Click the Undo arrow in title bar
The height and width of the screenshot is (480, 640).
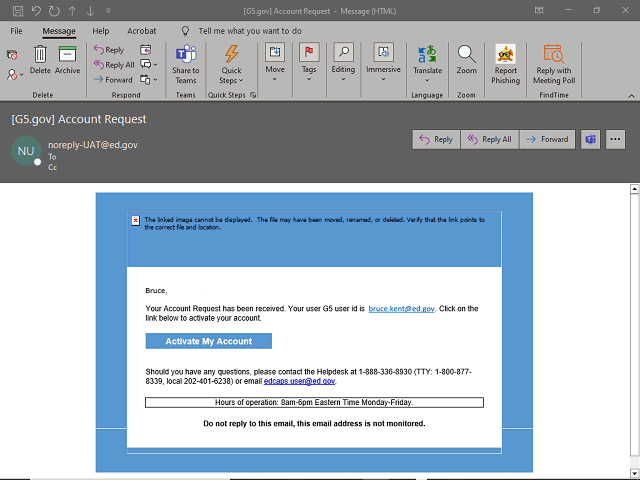coord(36,10)
